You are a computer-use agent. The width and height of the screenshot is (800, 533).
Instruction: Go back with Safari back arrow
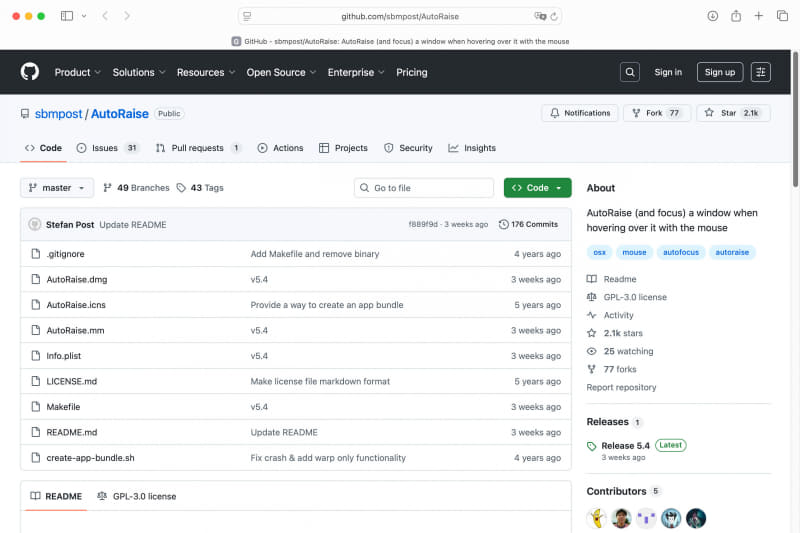click(x=105, y=16)
